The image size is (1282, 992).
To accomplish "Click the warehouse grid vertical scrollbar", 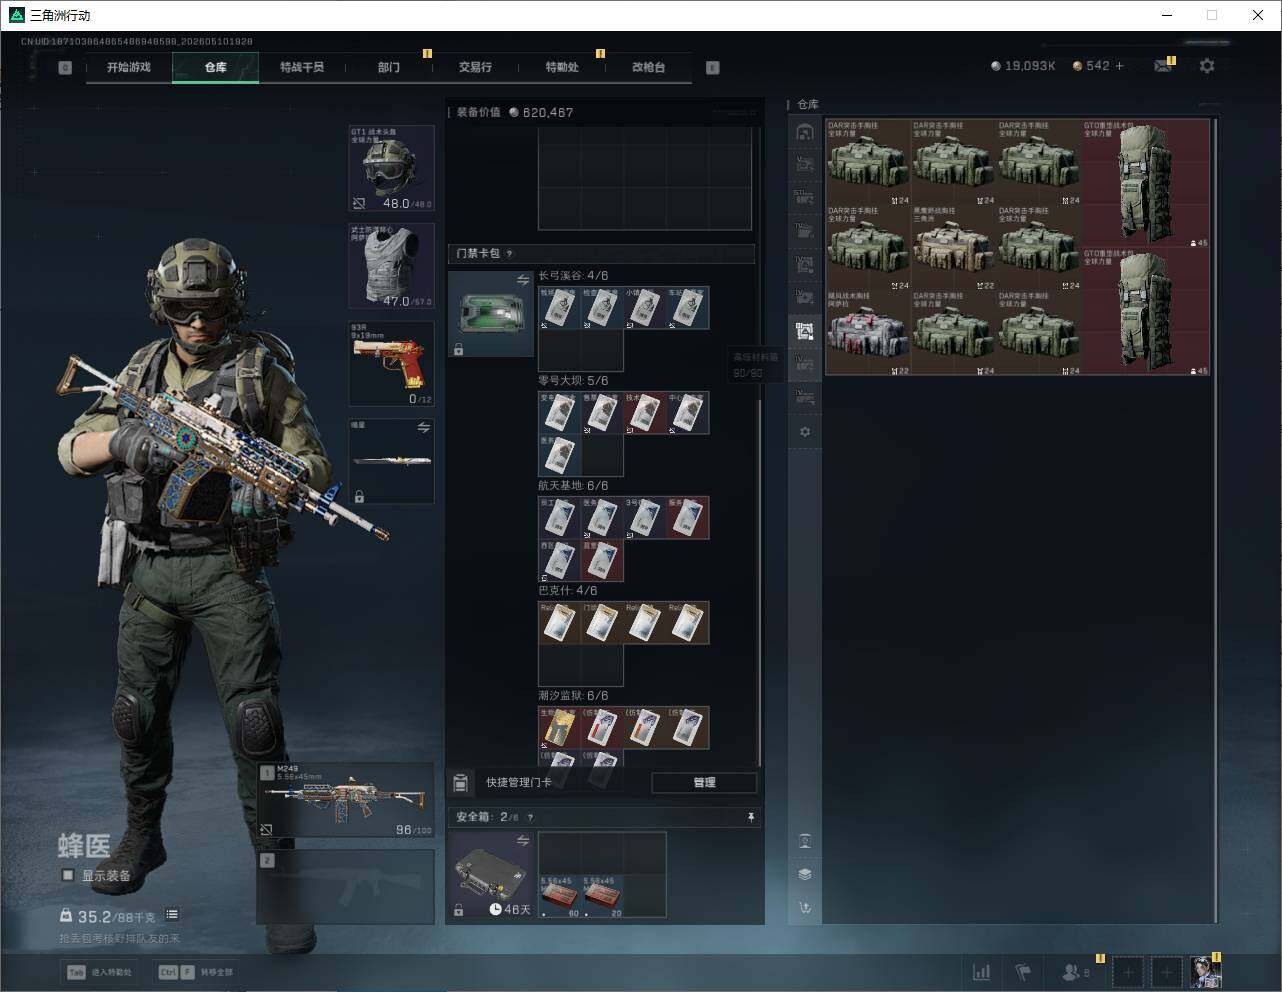I will pos(1215,520).
